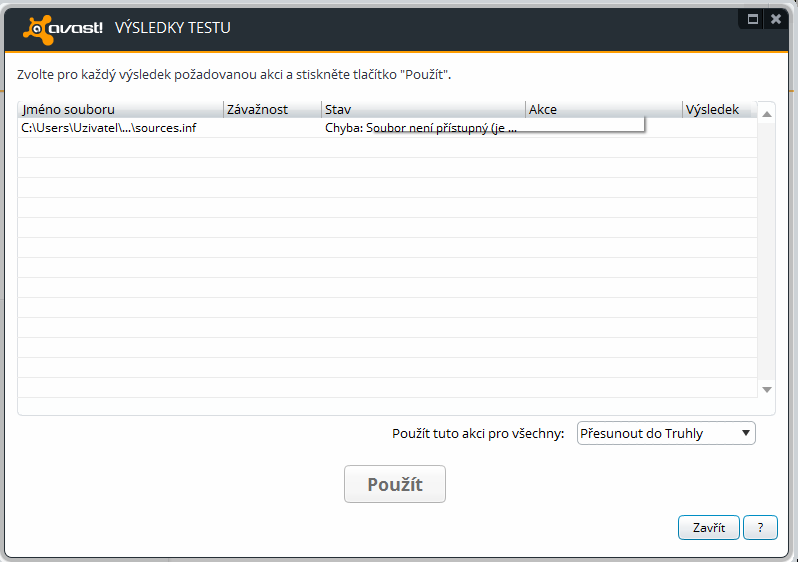
Task: Click the avast! logo icon
Action: pyautogui.click(x=62, y=27)
